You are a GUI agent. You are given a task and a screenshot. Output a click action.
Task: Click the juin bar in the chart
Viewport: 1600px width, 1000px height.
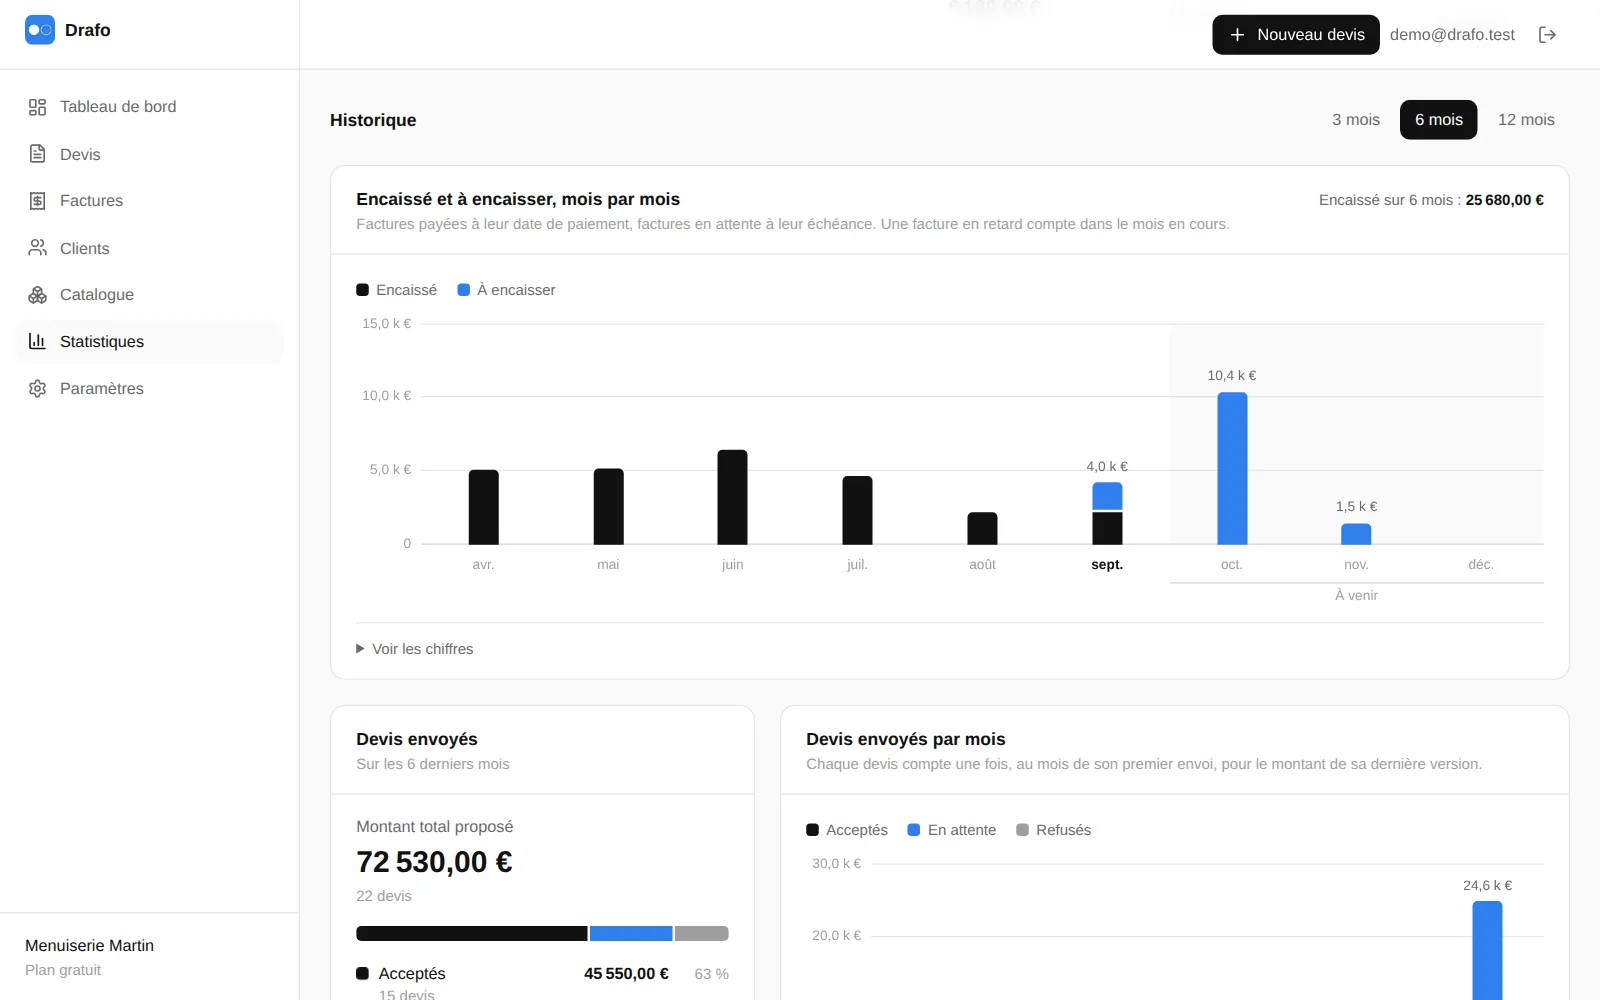[733, 497]
